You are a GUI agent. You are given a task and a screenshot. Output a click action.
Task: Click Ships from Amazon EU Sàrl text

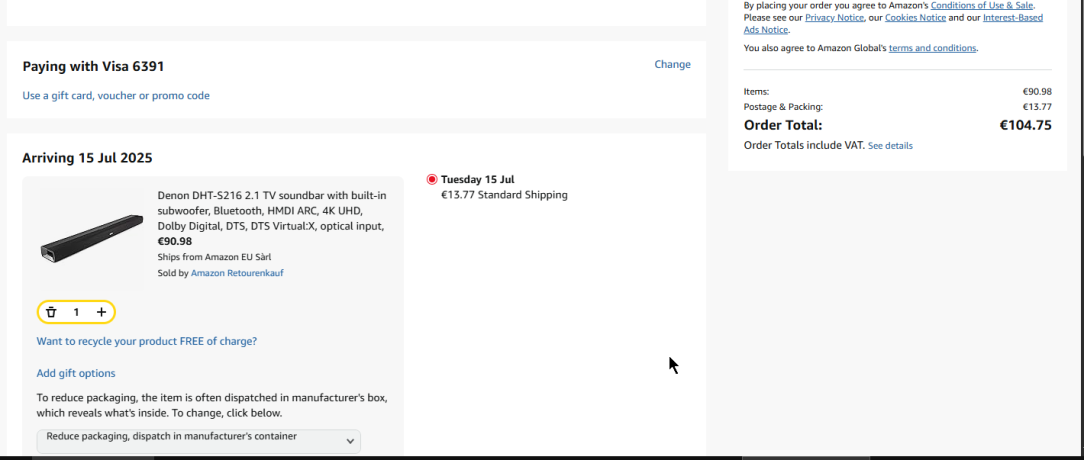click(214, 257)
